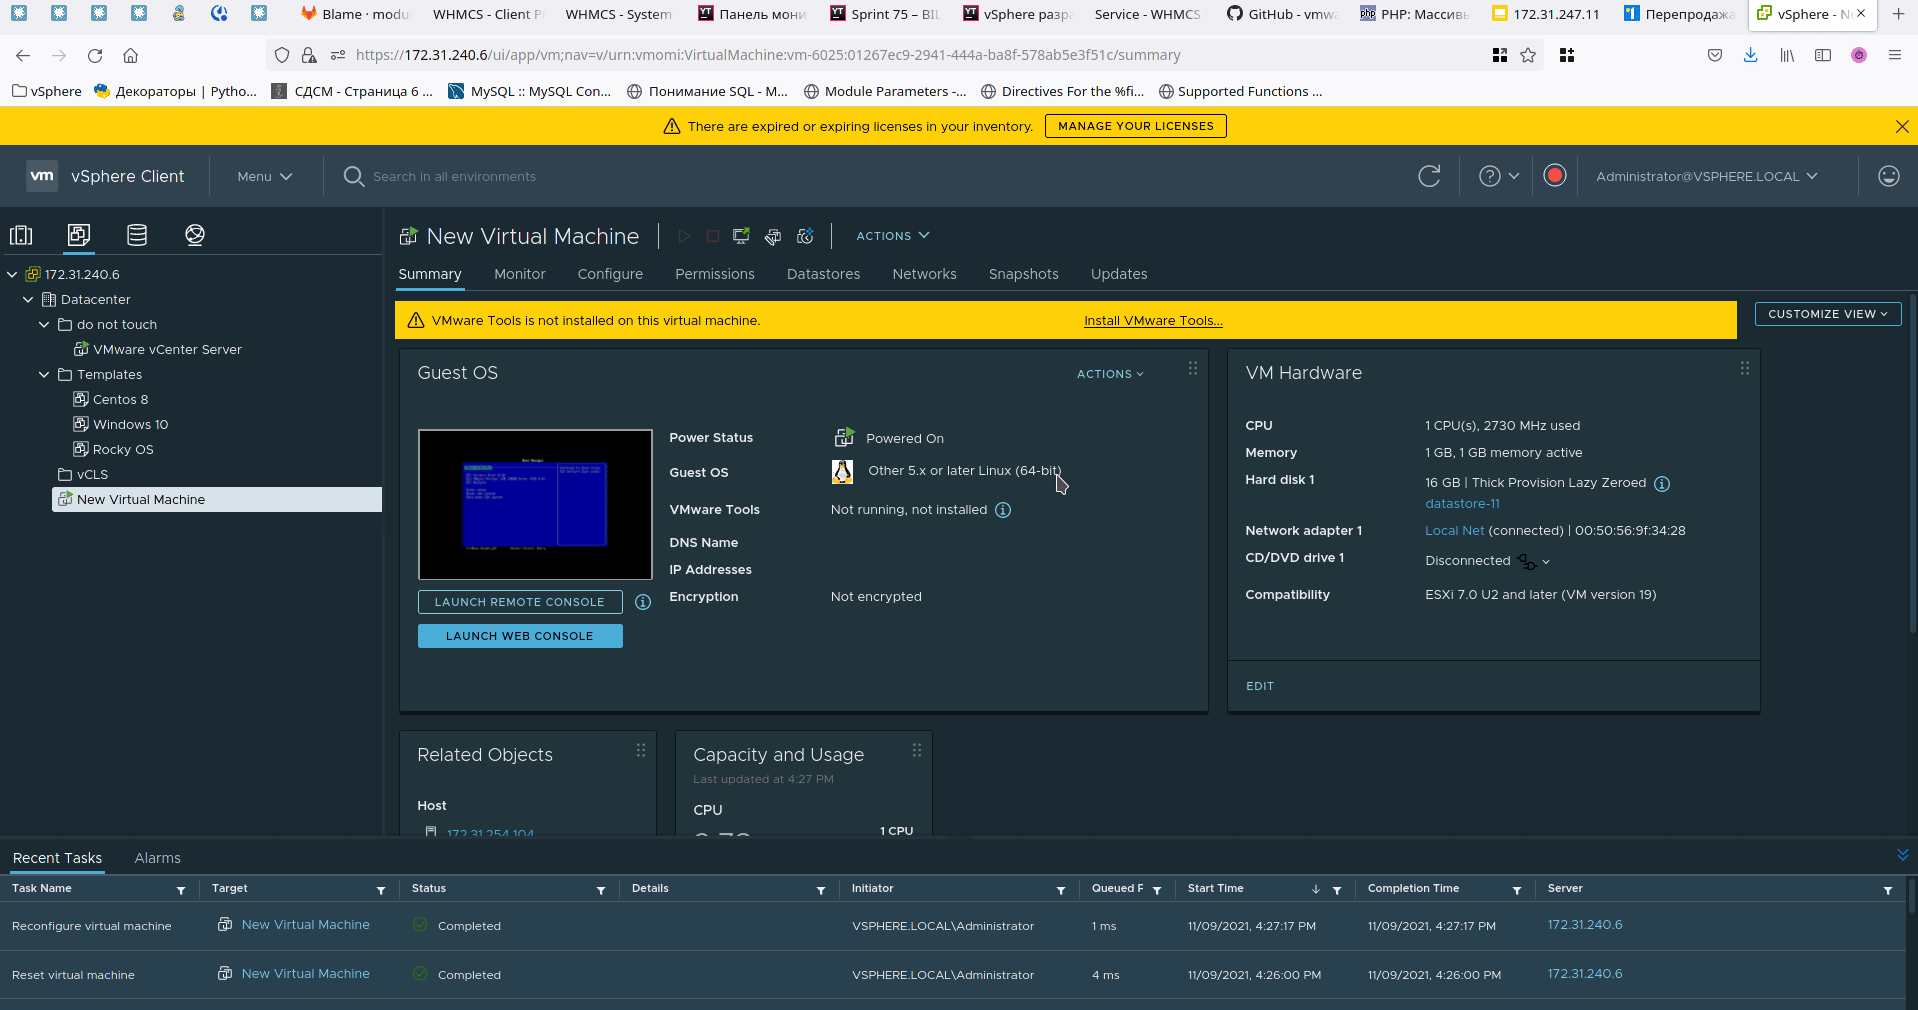Open the Alarms tab
The width and height of the screenshot is (1918, 1010).
pyautogui.click(x=157, y=858)
